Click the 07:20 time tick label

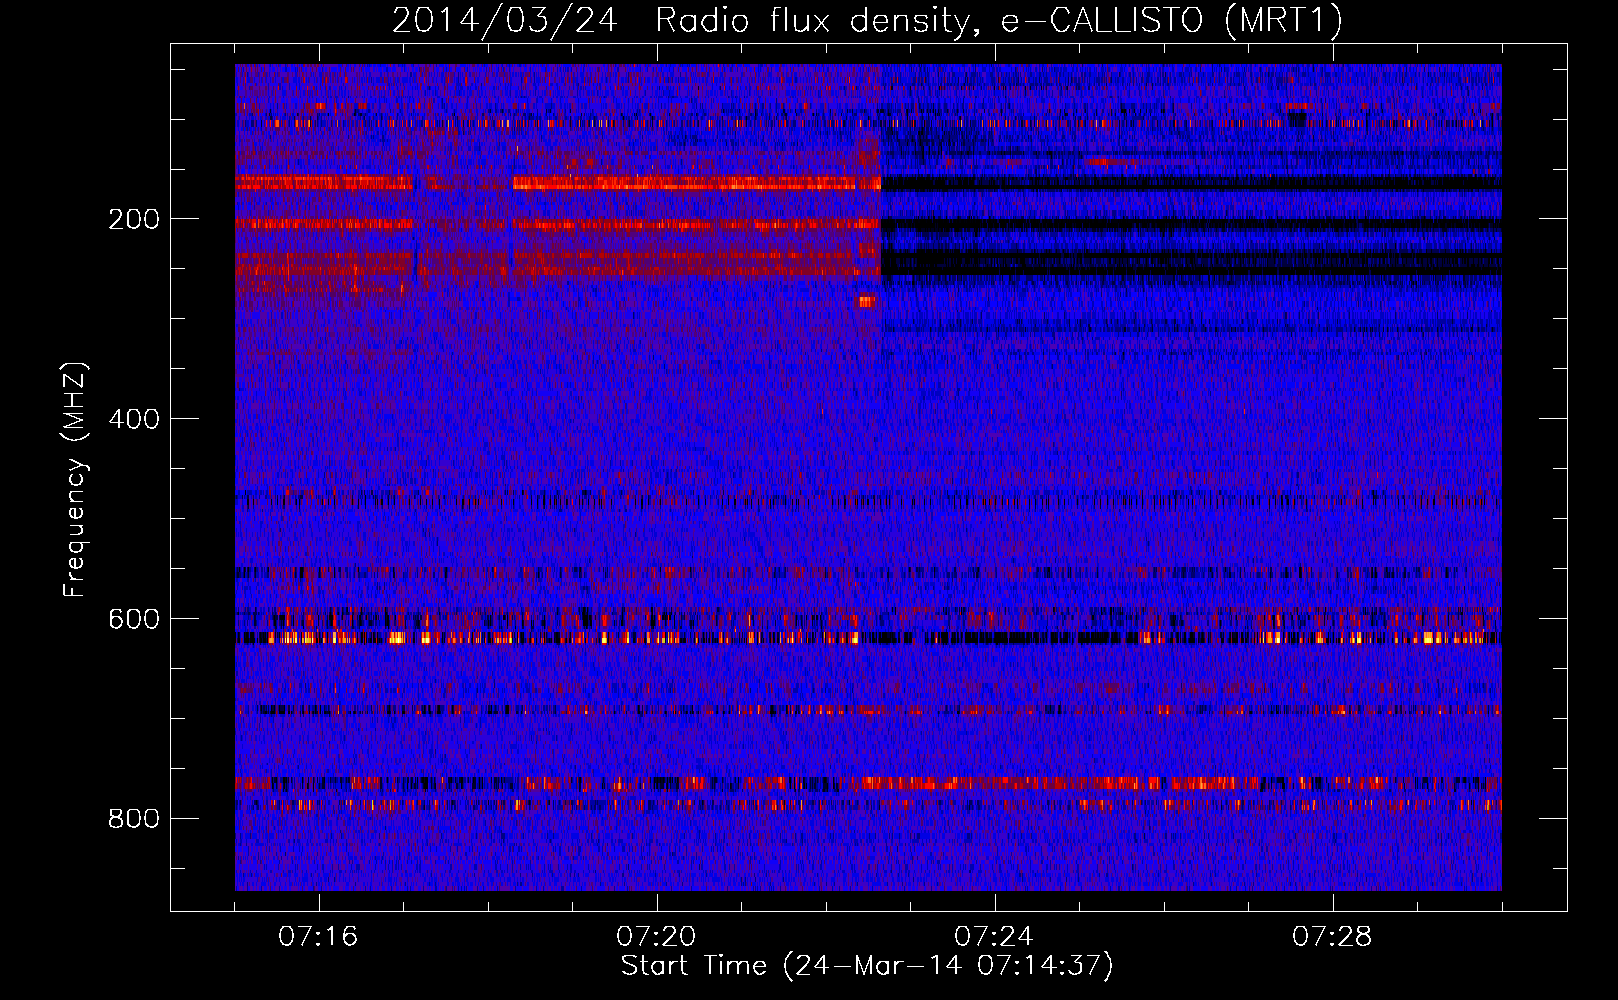[x=656, y=936]
